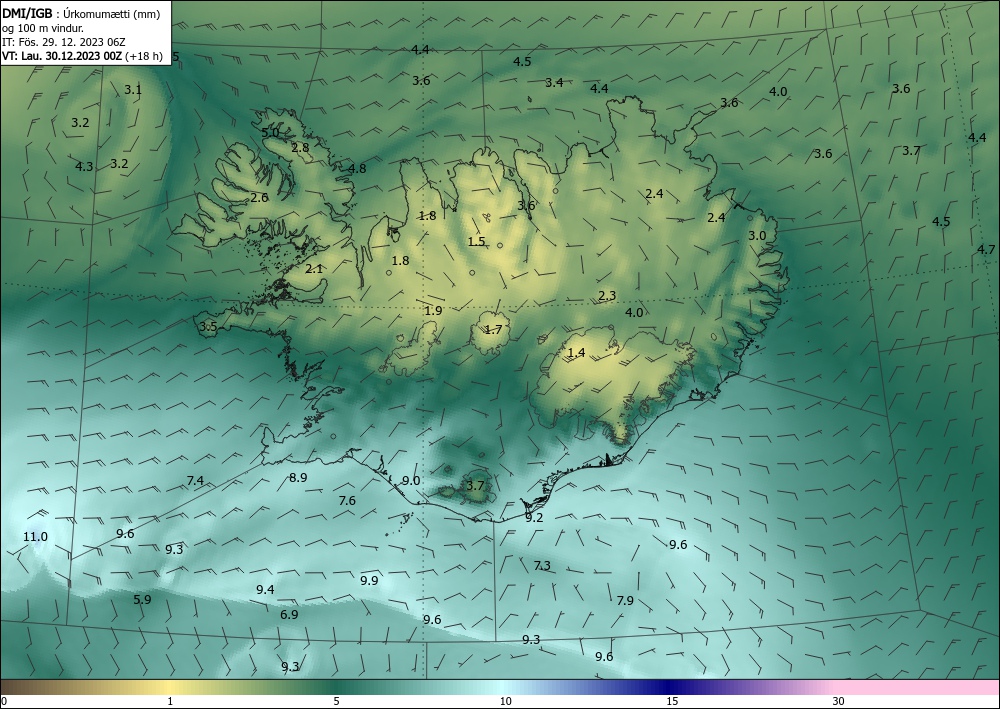Screen dimensions: 1000x709
Task: Click the 1.9 map value
Action: pos(433,311)
